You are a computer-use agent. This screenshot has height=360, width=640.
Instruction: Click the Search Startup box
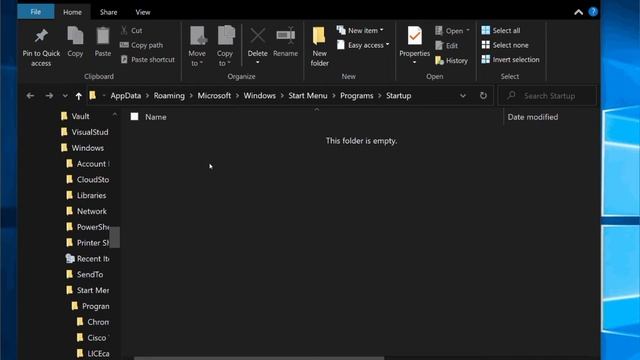(x=547, y=96)
